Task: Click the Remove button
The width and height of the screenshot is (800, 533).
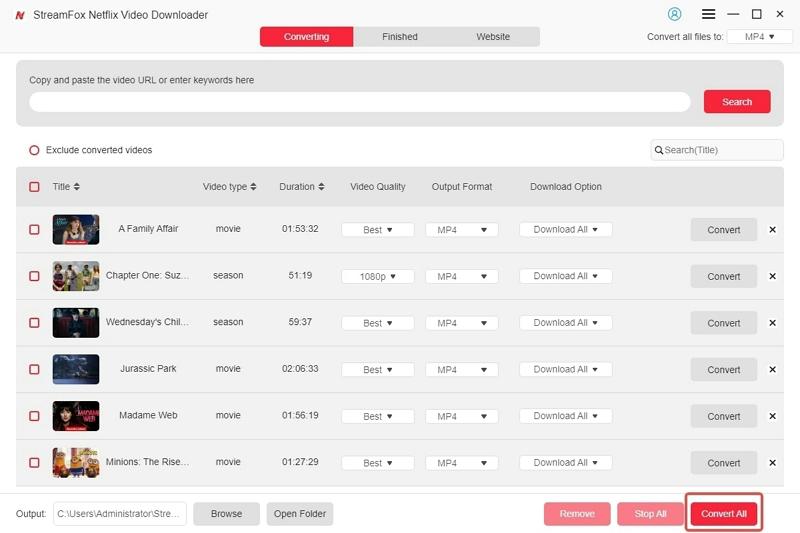Action: pos(577,514)
